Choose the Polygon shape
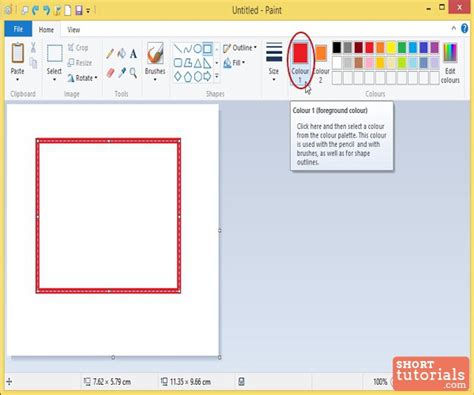 (188, 63)
